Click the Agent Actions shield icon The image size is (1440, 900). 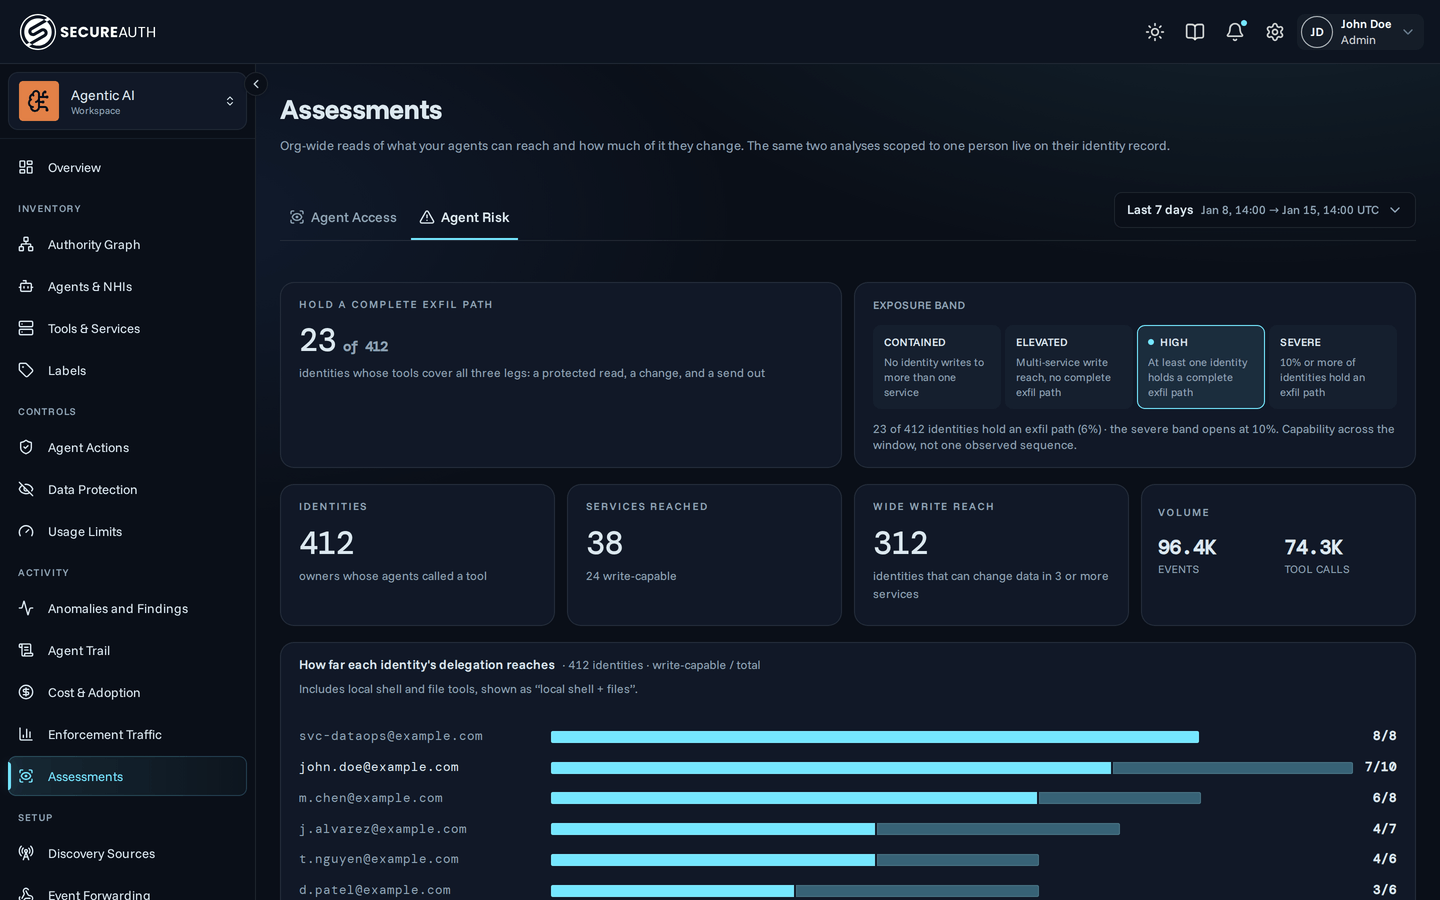[x=26, y=447]
